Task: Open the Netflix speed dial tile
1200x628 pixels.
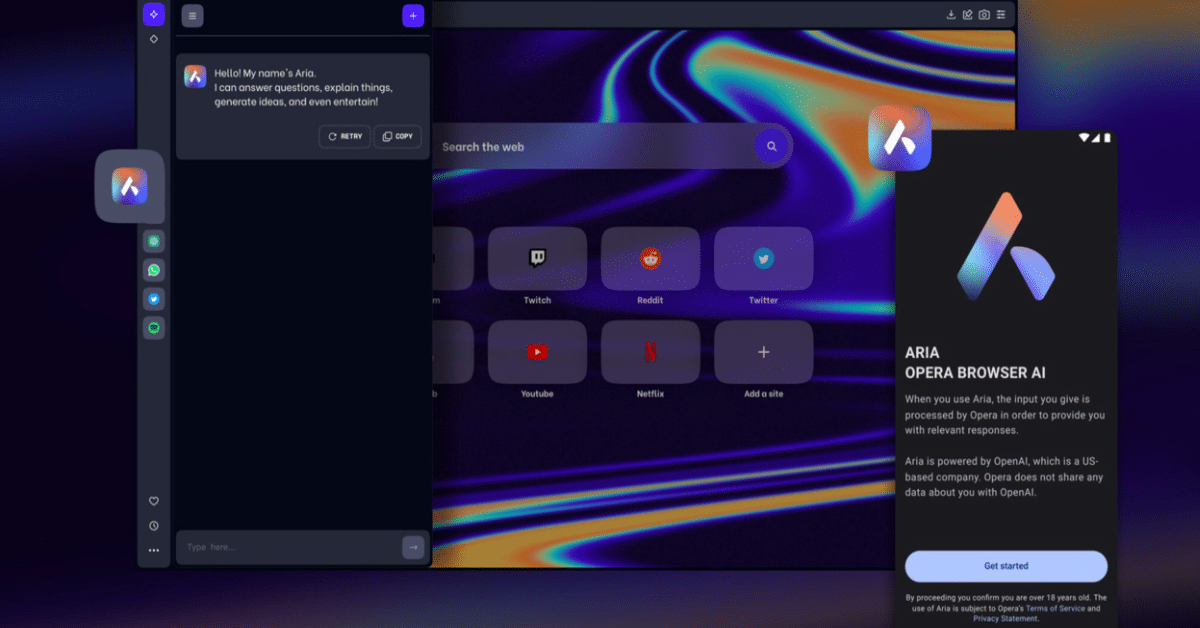Action: (x=650, y=352)
